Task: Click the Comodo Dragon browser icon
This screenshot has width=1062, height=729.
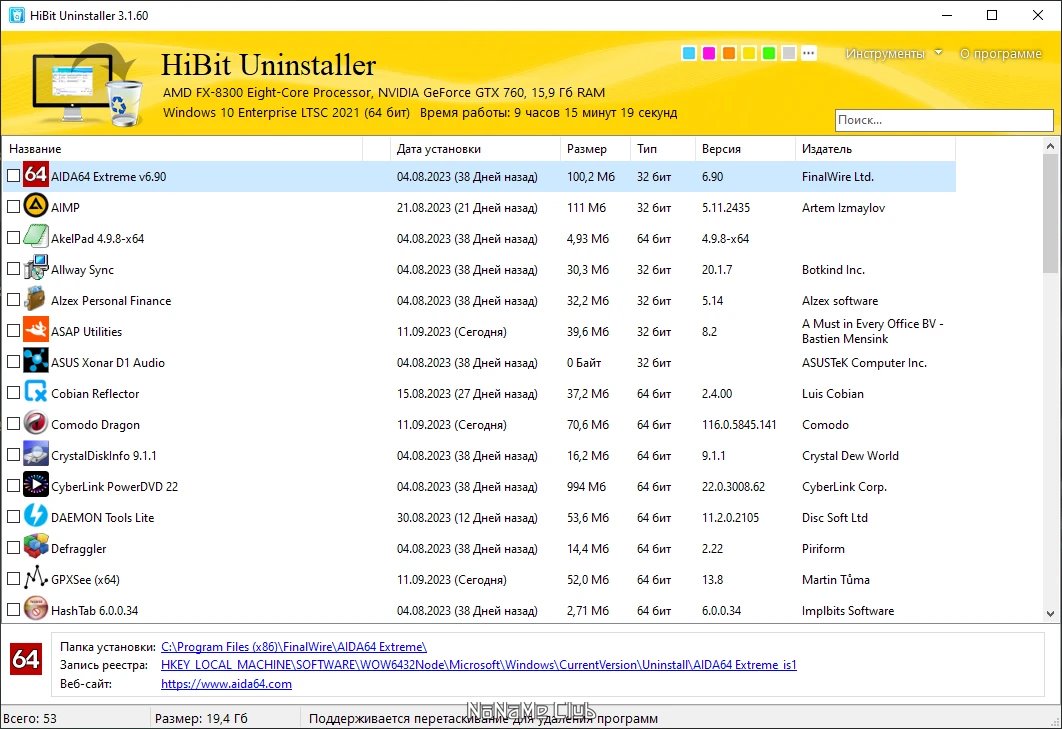Action: tap(36, 424)
